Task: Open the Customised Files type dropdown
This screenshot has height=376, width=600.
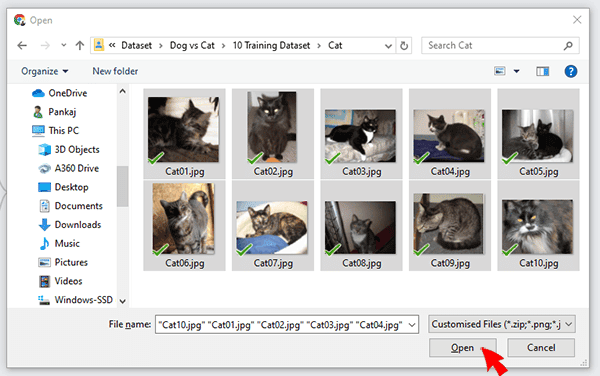Action: 502,324
